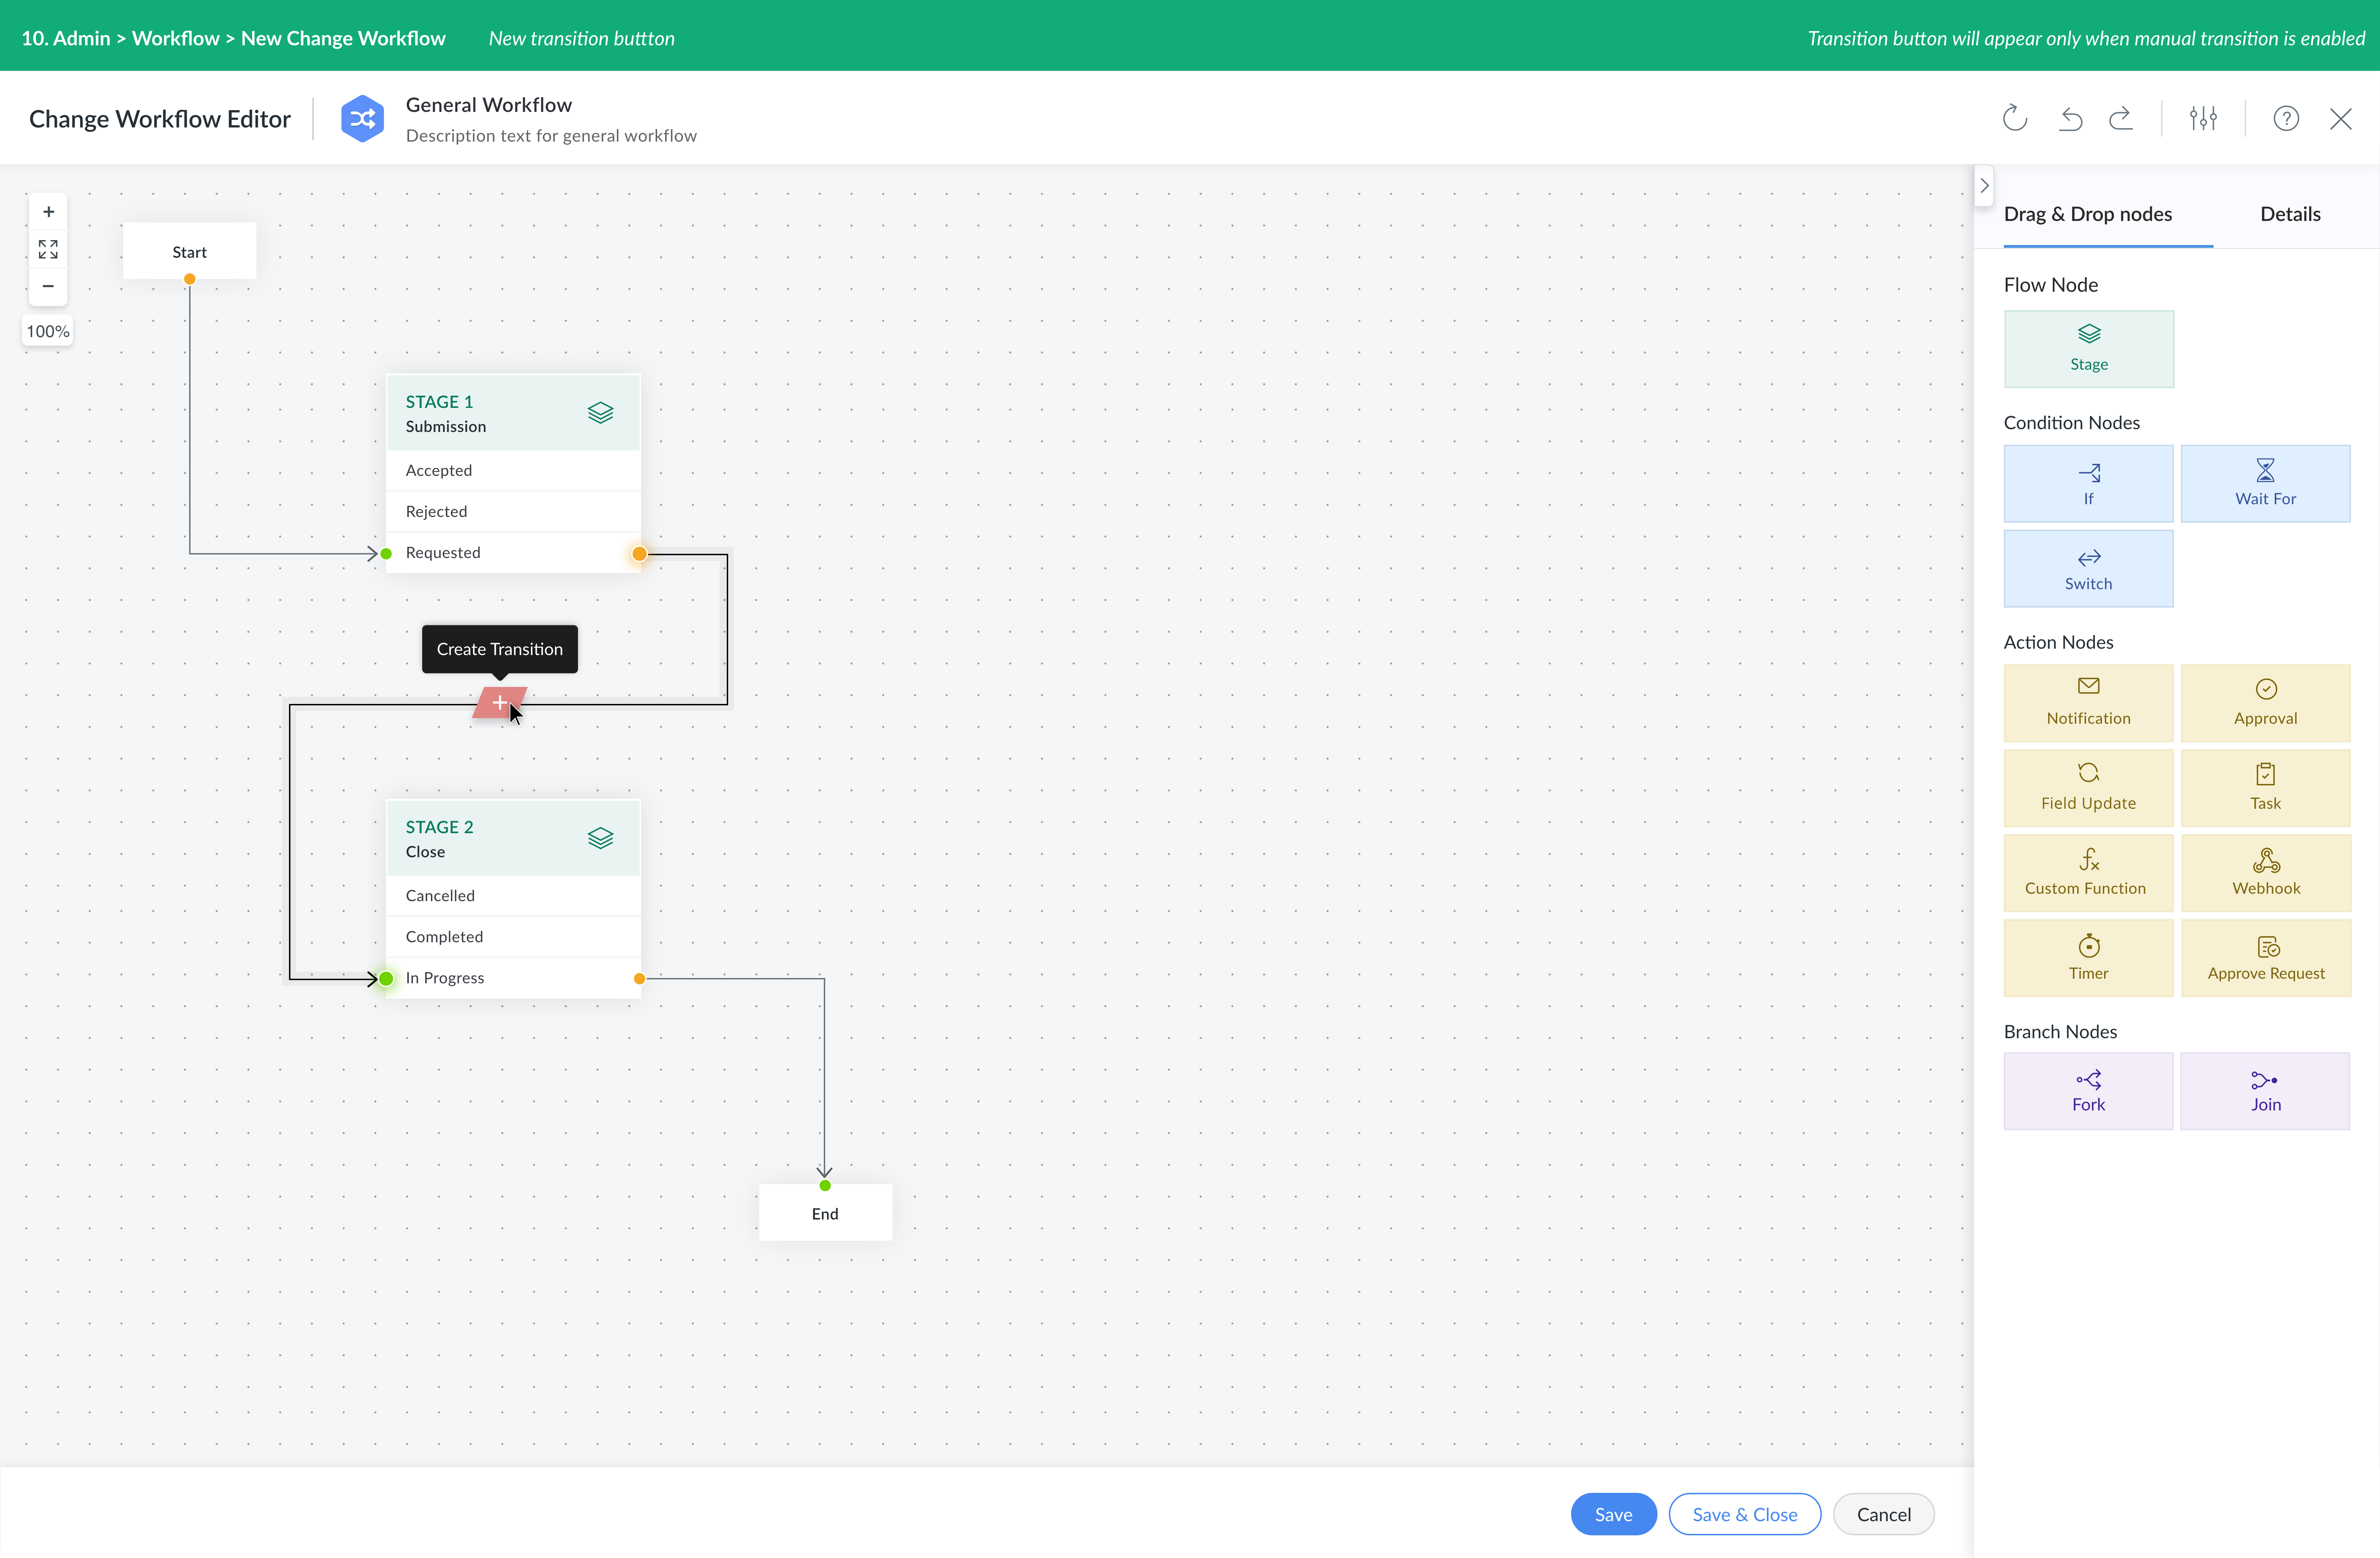Click the refresh icon in the header
This screenshot has height=1558, width=2380.
click(x=2014, y=118)
